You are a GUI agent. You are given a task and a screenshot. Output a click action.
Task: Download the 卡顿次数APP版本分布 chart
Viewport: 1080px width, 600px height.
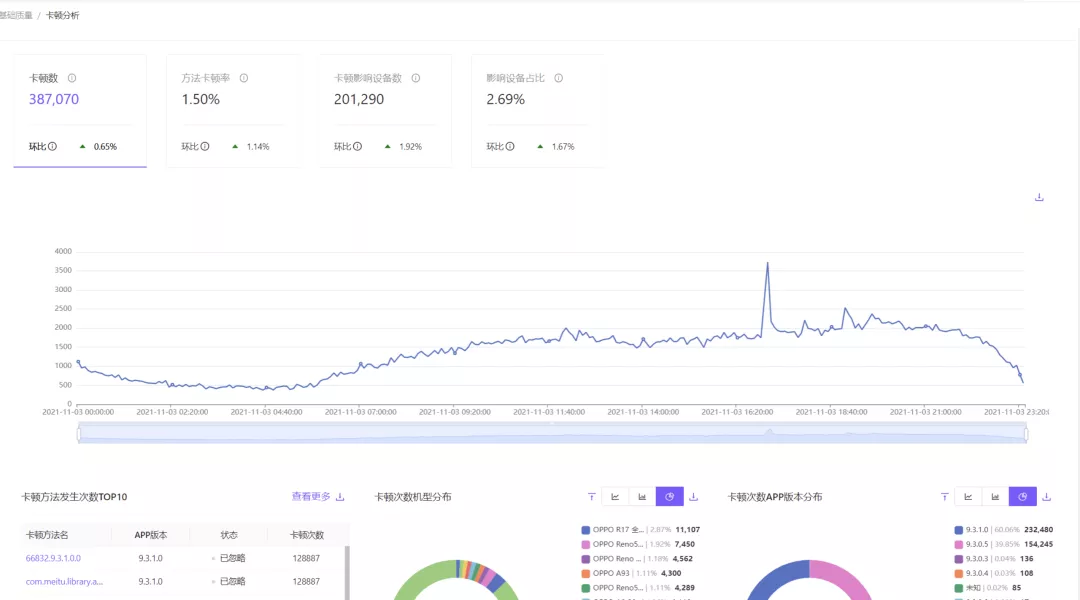coord(1047,497)
